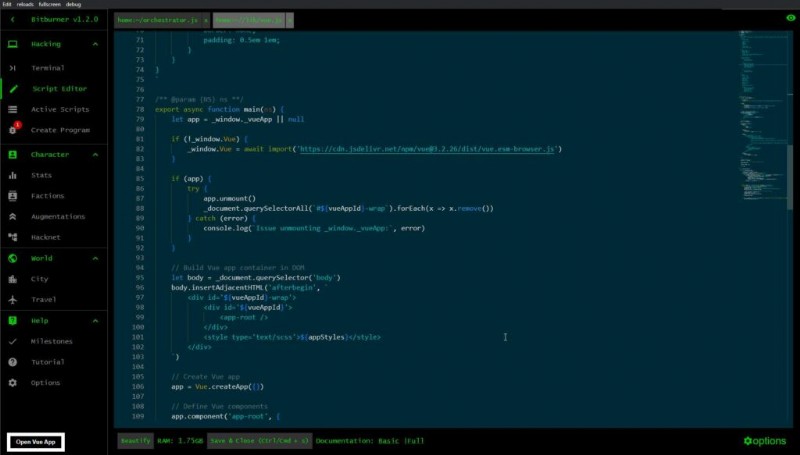This screenshot has height=455, width=800.
Task: Open Basic documentation link
Action: (x=388, y=441)
